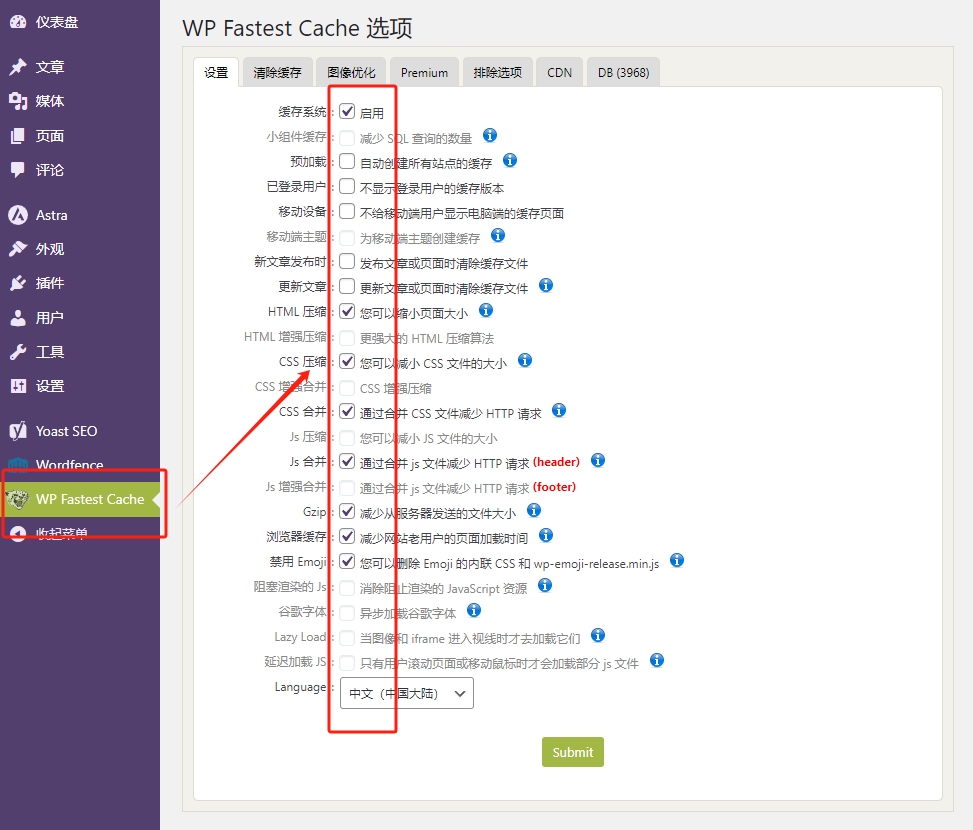973x830 pixels.
Task: Click info icon next to CSS 文件的大小
Action: click(x=524, y=360)
